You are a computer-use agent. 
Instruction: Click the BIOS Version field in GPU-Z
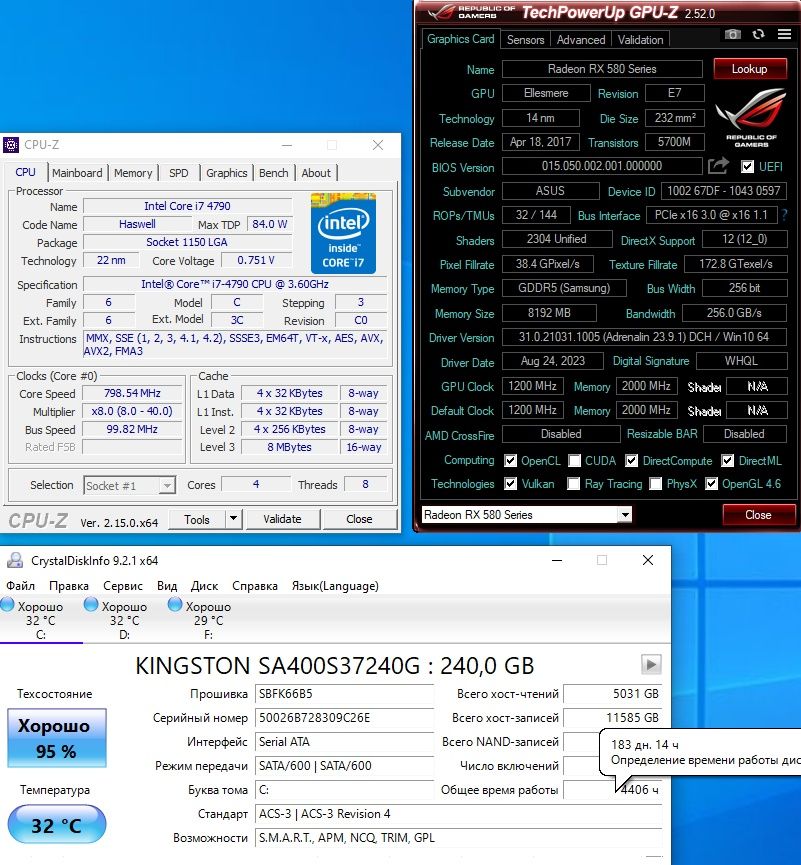point(602,165)
